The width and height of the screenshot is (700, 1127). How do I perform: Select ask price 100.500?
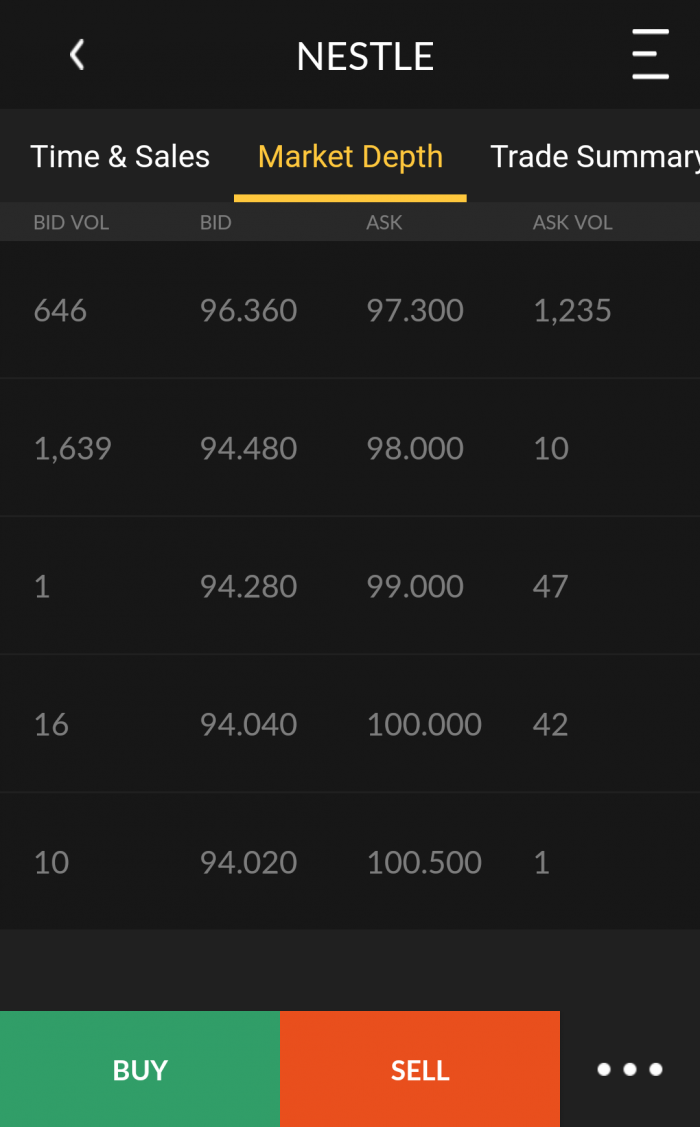424,863
